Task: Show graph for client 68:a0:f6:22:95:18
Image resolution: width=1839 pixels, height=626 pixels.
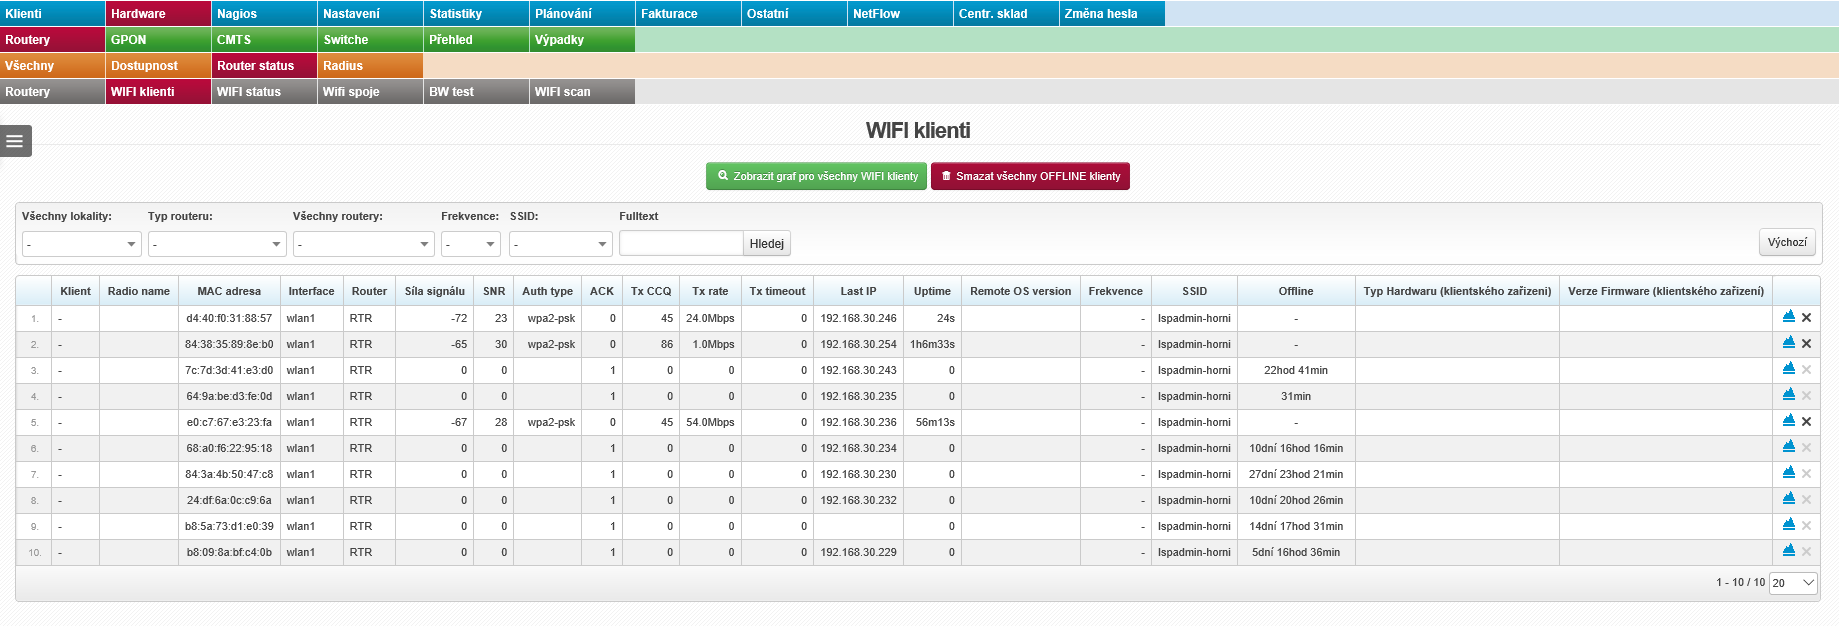Action: coord(1789,447)
